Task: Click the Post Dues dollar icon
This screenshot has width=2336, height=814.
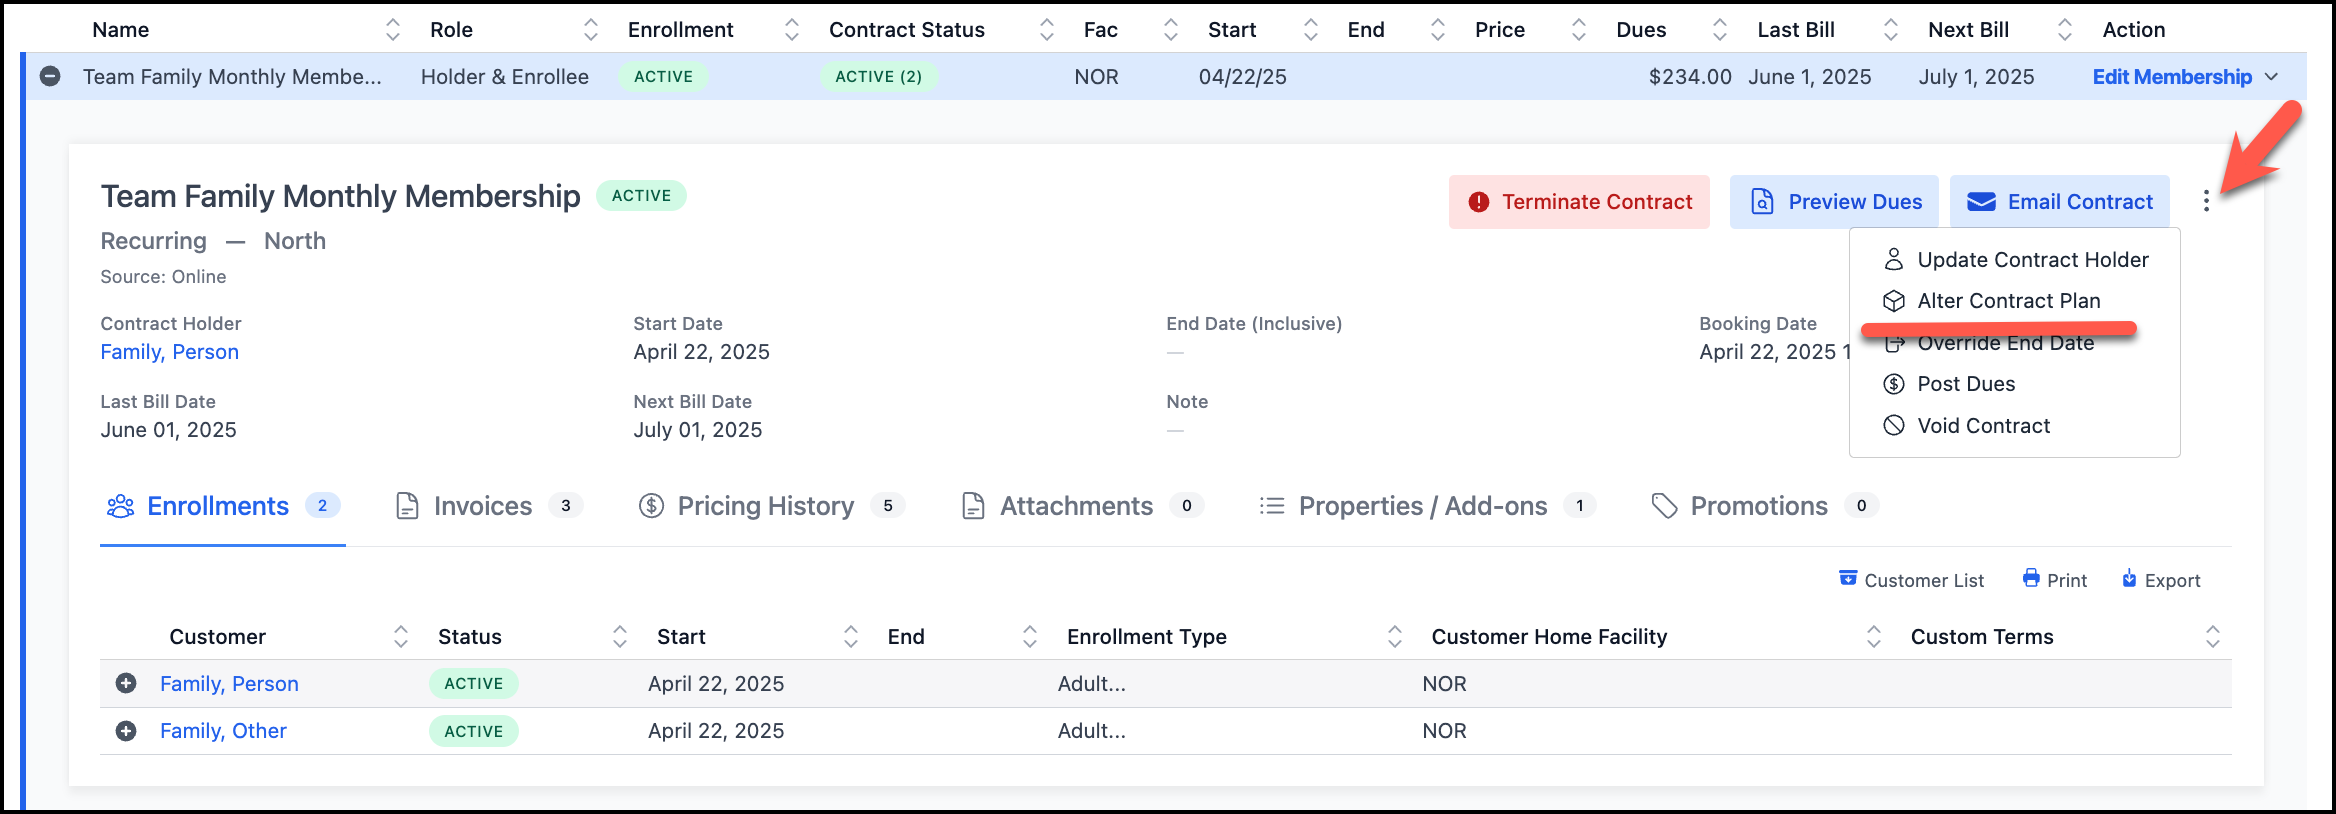Action: pyautogui.click(x=1894, y=384)
